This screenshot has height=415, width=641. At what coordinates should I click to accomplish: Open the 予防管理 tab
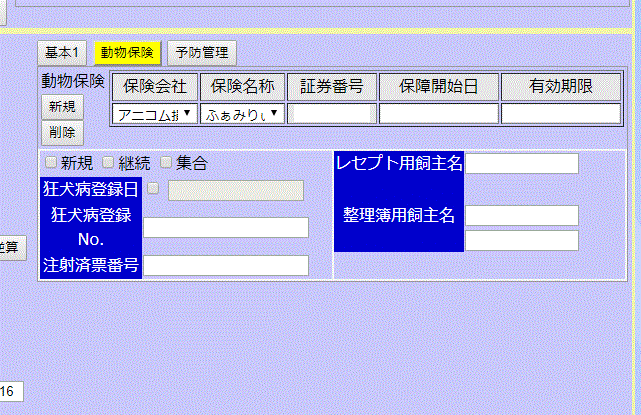click(x=202, y=53)
